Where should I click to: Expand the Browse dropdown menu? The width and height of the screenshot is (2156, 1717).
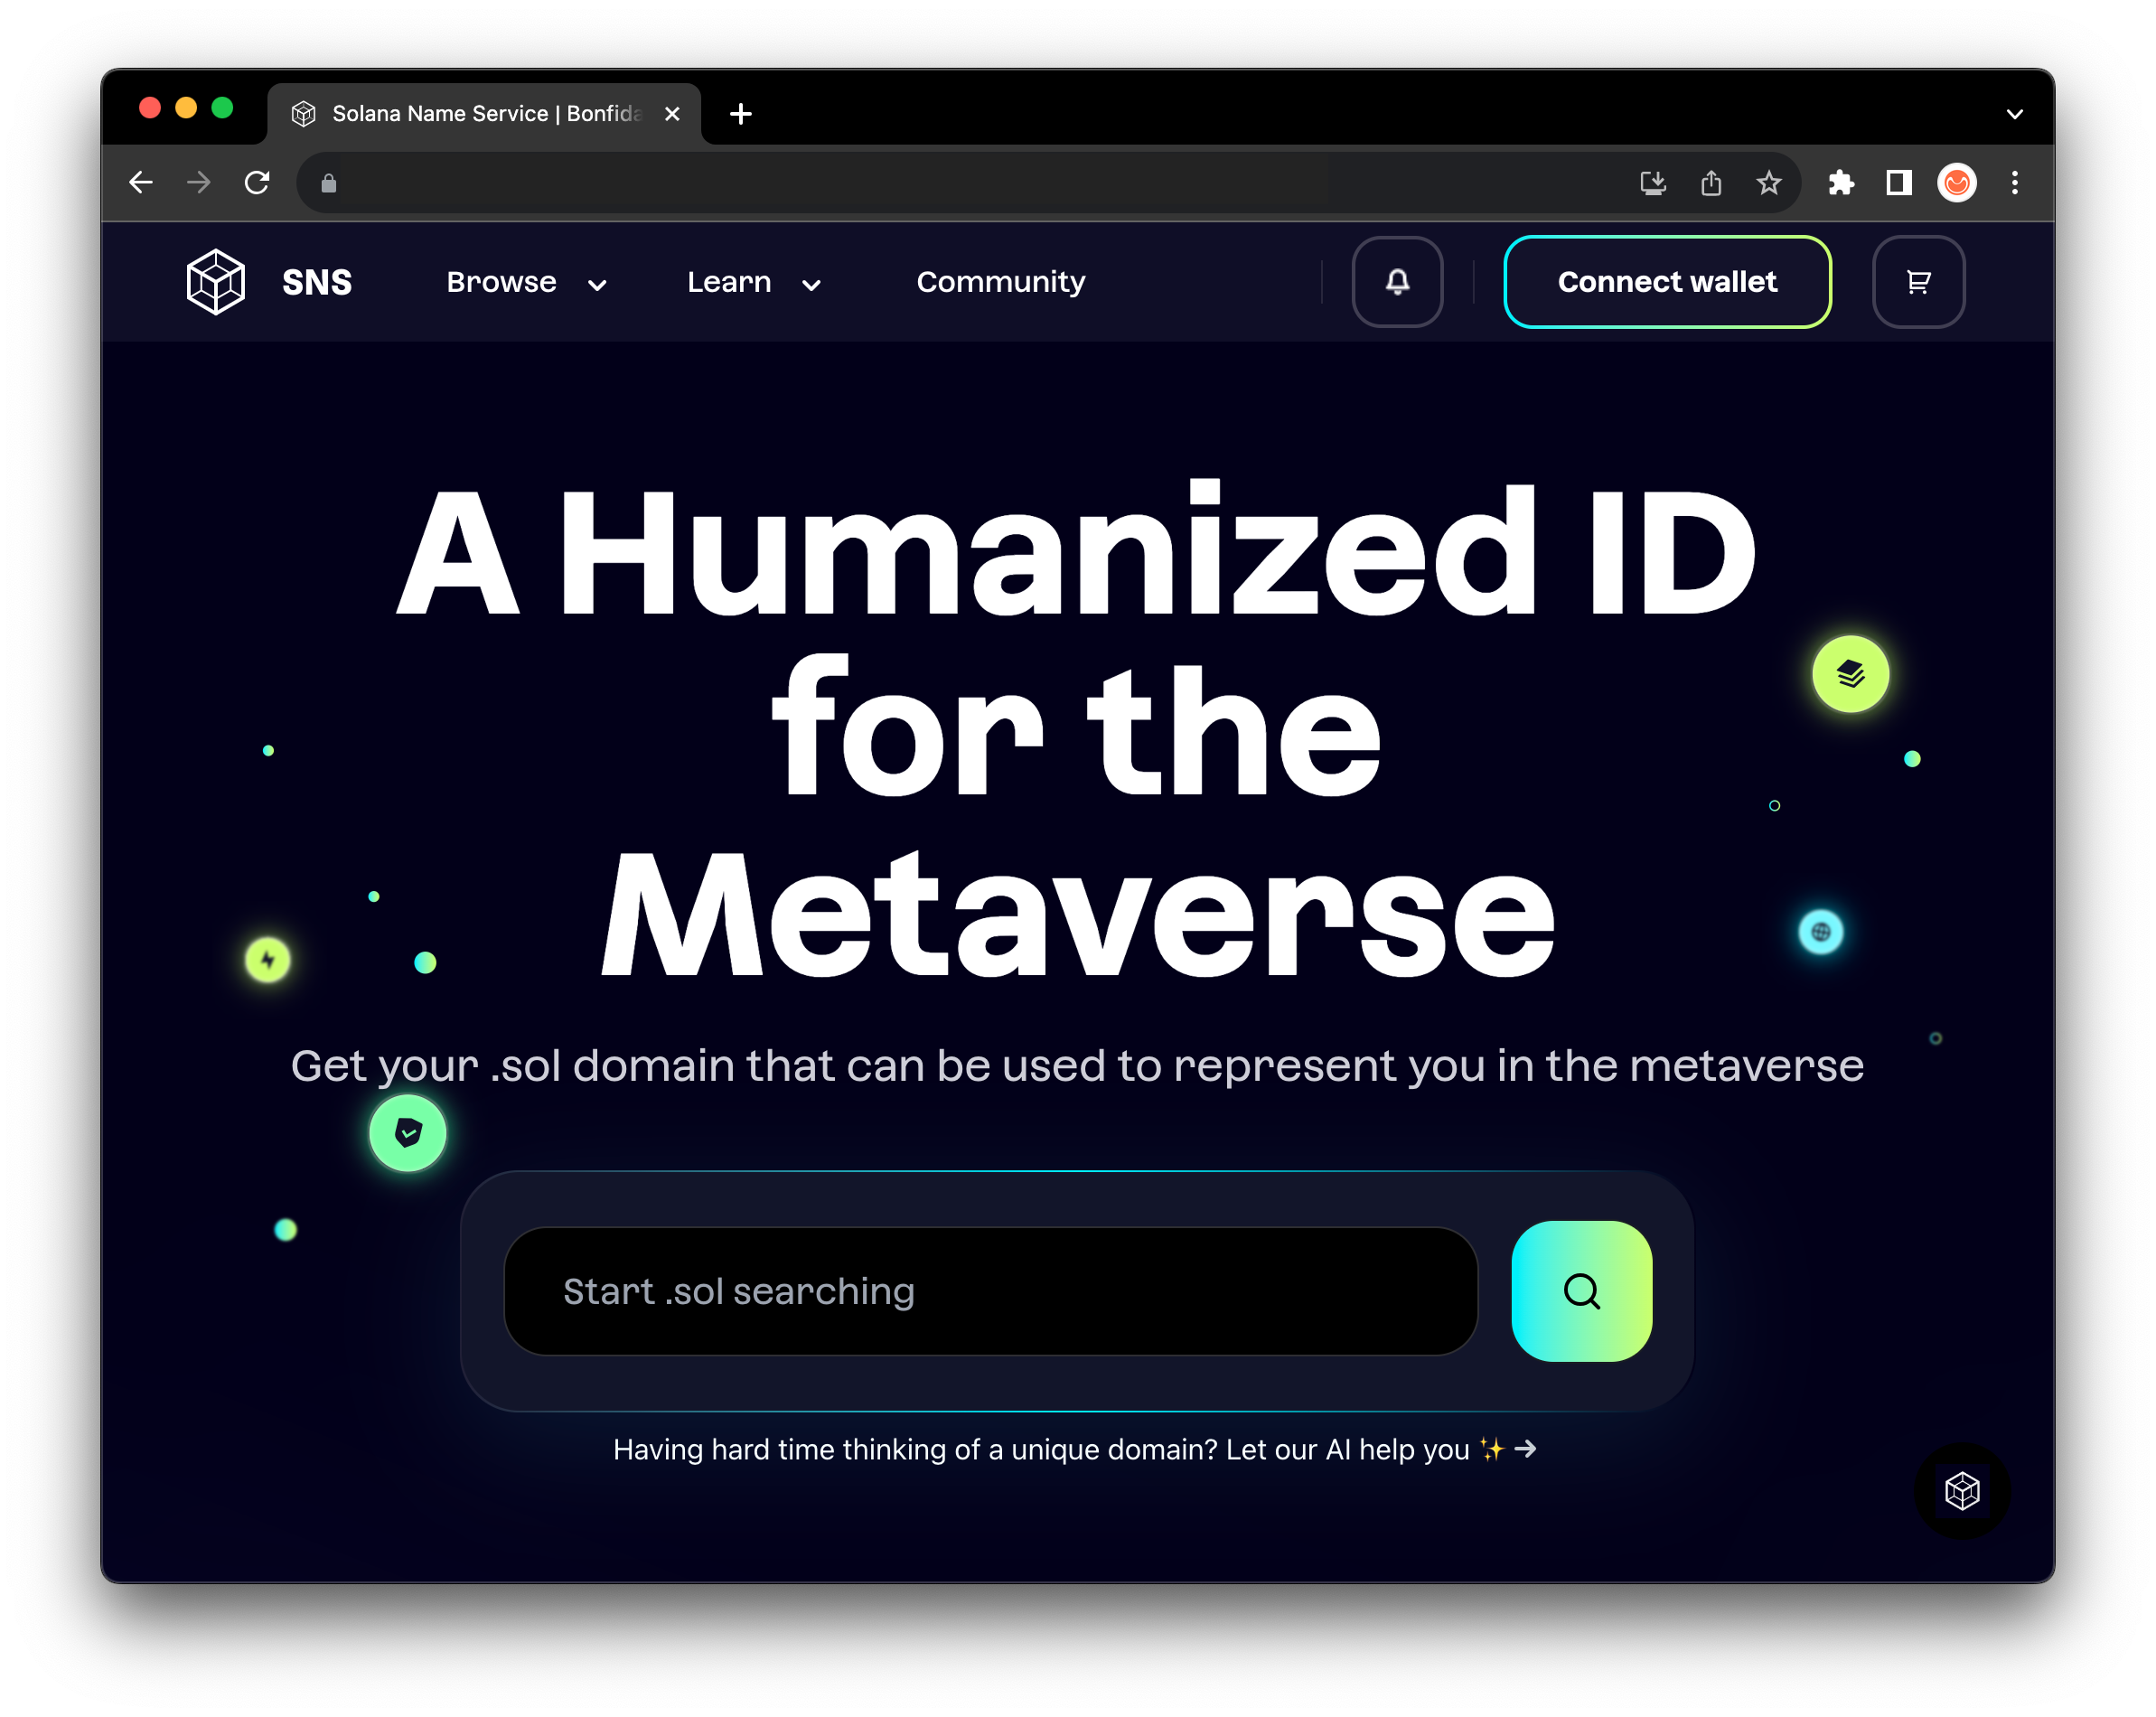coord(526,283)
